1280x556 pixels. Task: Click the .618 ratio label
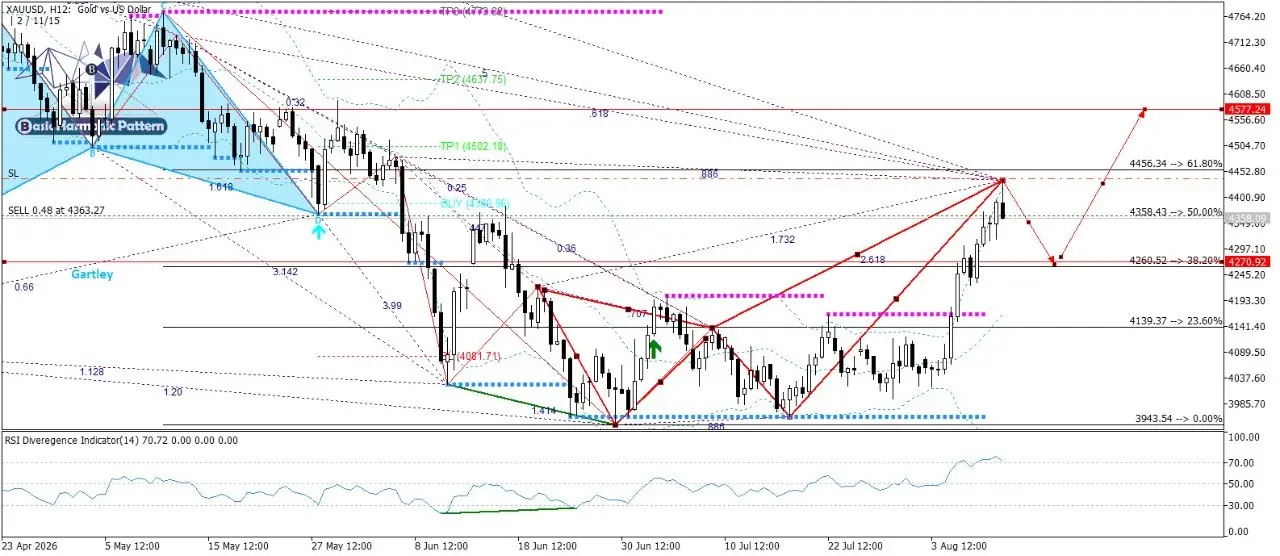coord(599,115)
